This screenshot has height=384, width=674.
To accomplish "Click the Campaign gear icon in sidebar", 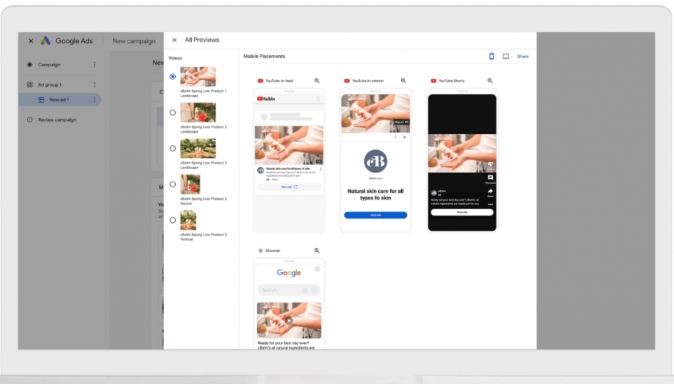I will tap(30, 65).
